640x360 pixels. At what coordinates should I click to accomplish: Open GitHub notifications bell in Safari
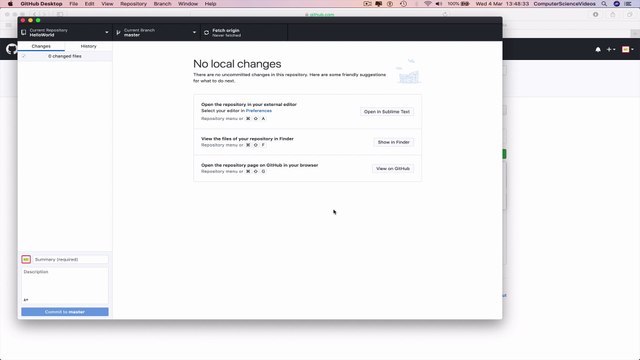click(598, 49)
